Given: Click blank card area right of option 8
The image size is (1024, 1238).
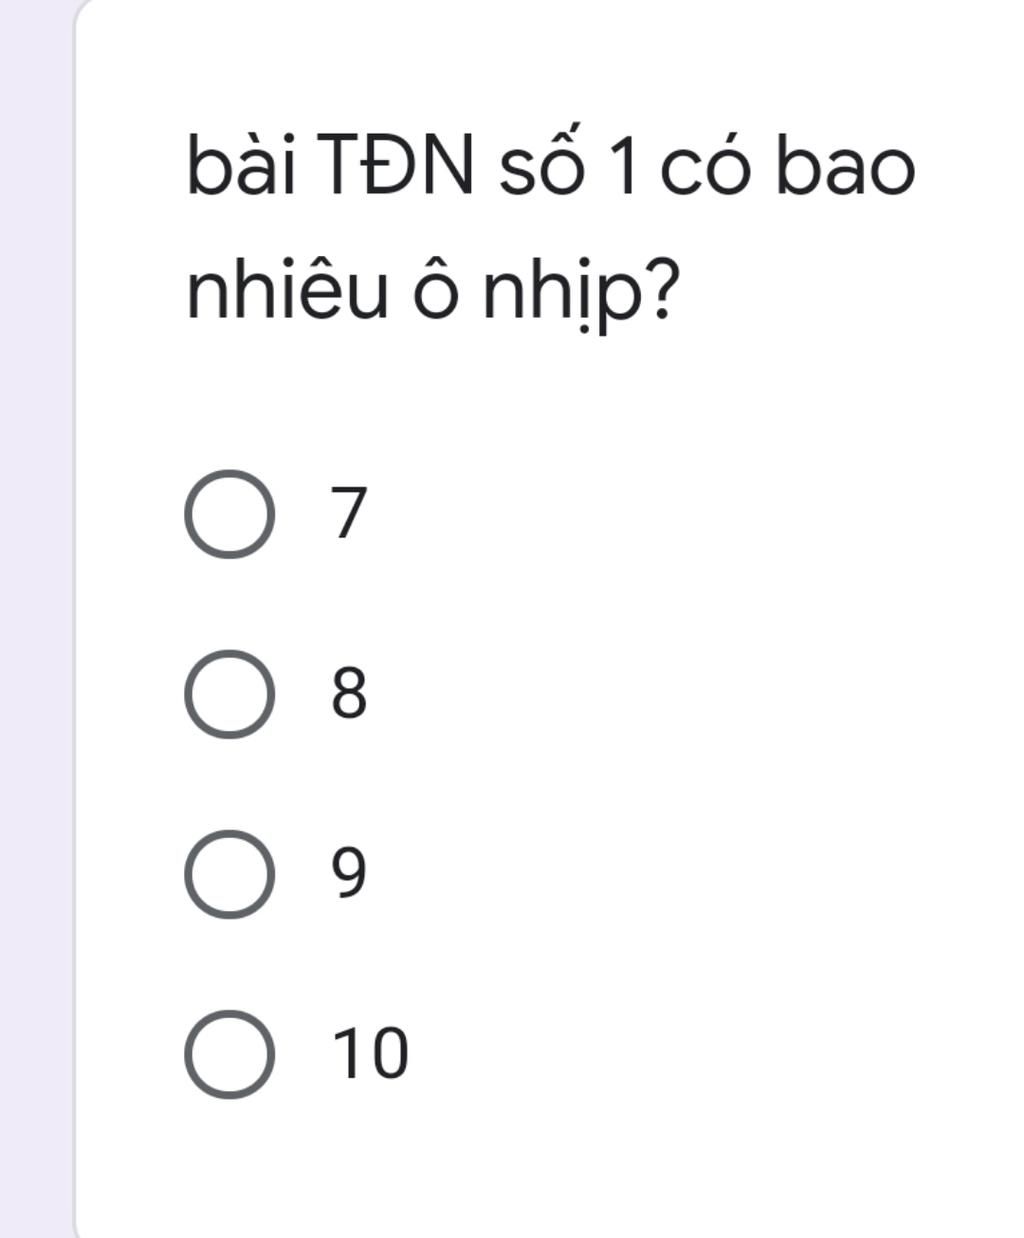Looking at the screenshot, I should (x=700, y=693).
